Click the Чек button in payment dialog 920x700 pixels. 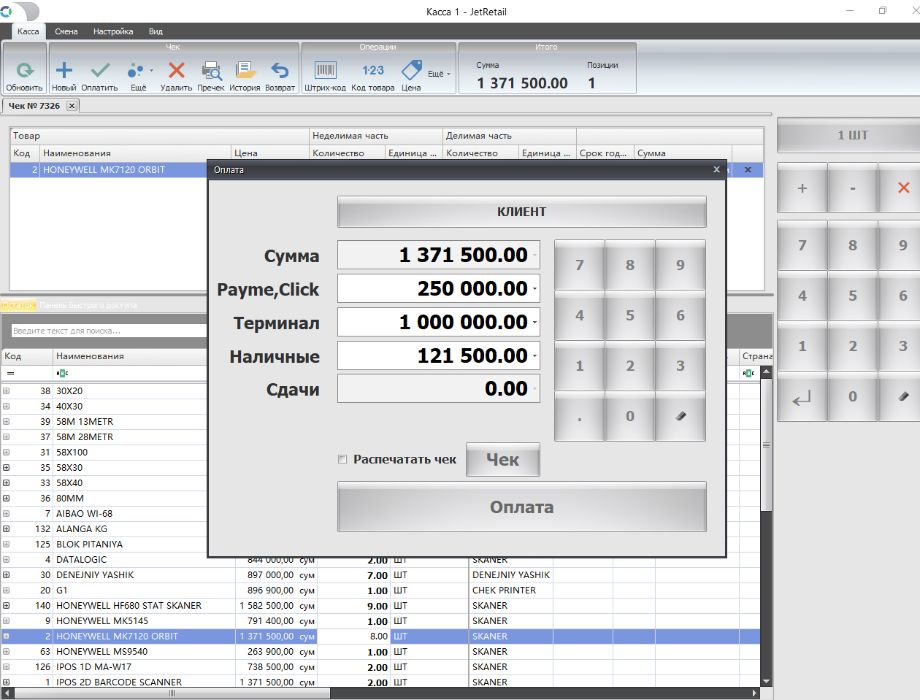coord(503,459)
